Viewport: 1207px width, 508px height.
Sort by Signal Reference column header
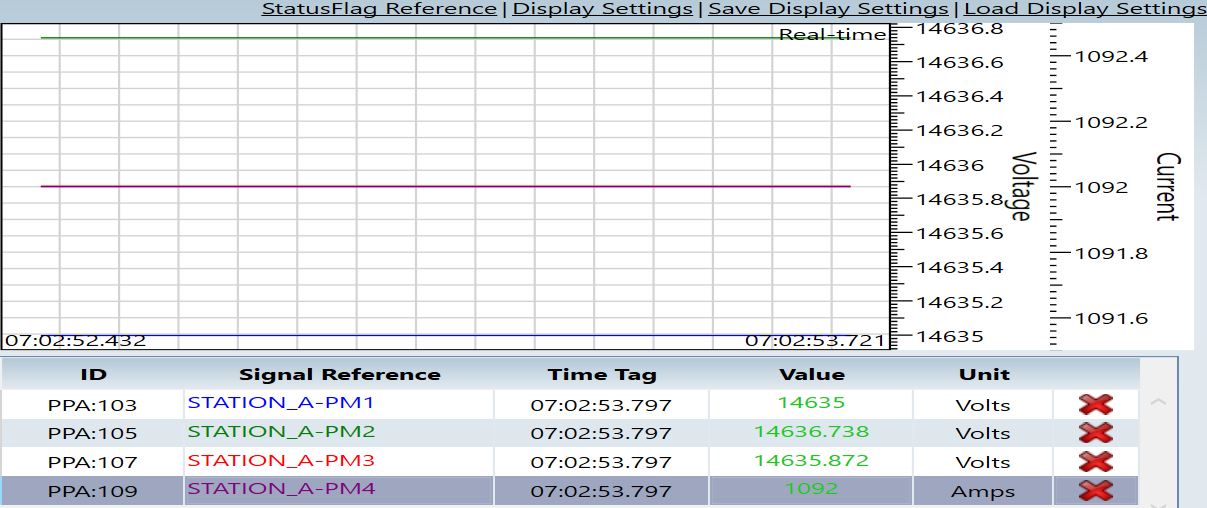click(339, 375)
